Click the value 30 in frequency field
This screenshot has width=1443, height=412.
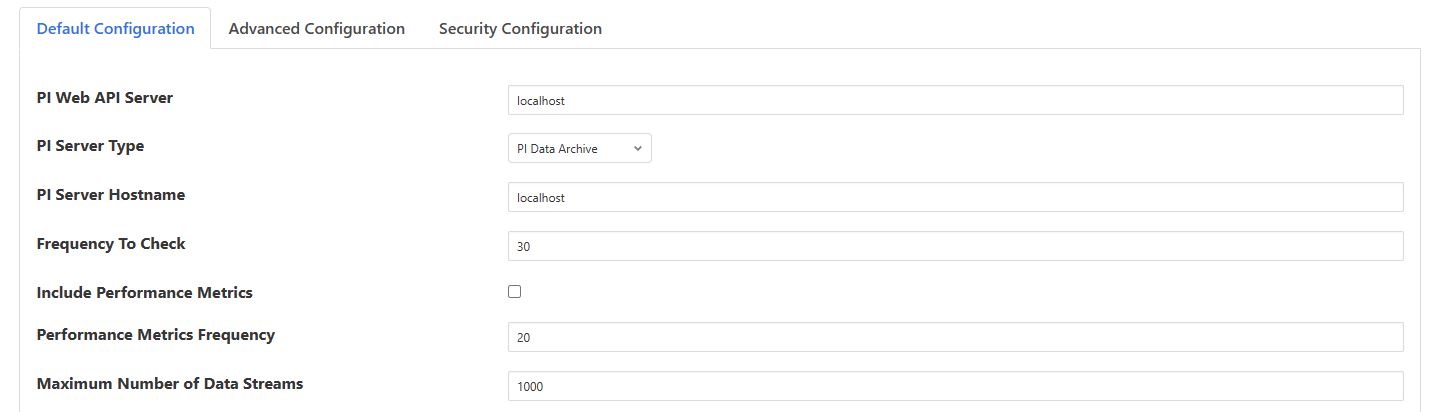point(524,246)
